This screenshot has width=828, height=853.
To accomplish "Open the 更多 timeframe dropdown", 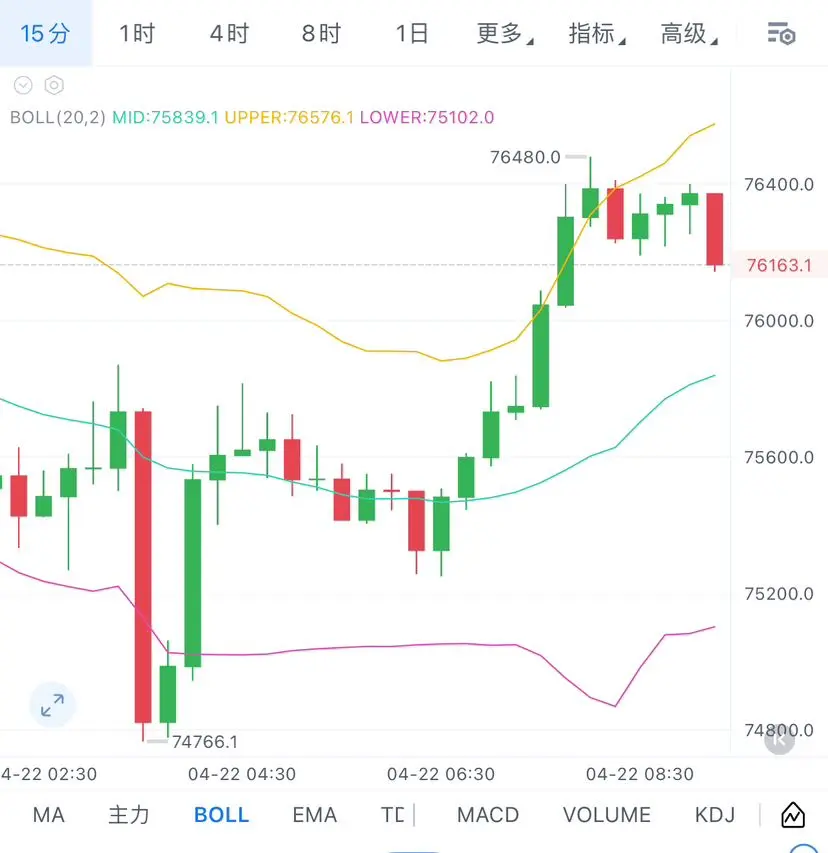I will click(504, 34).
